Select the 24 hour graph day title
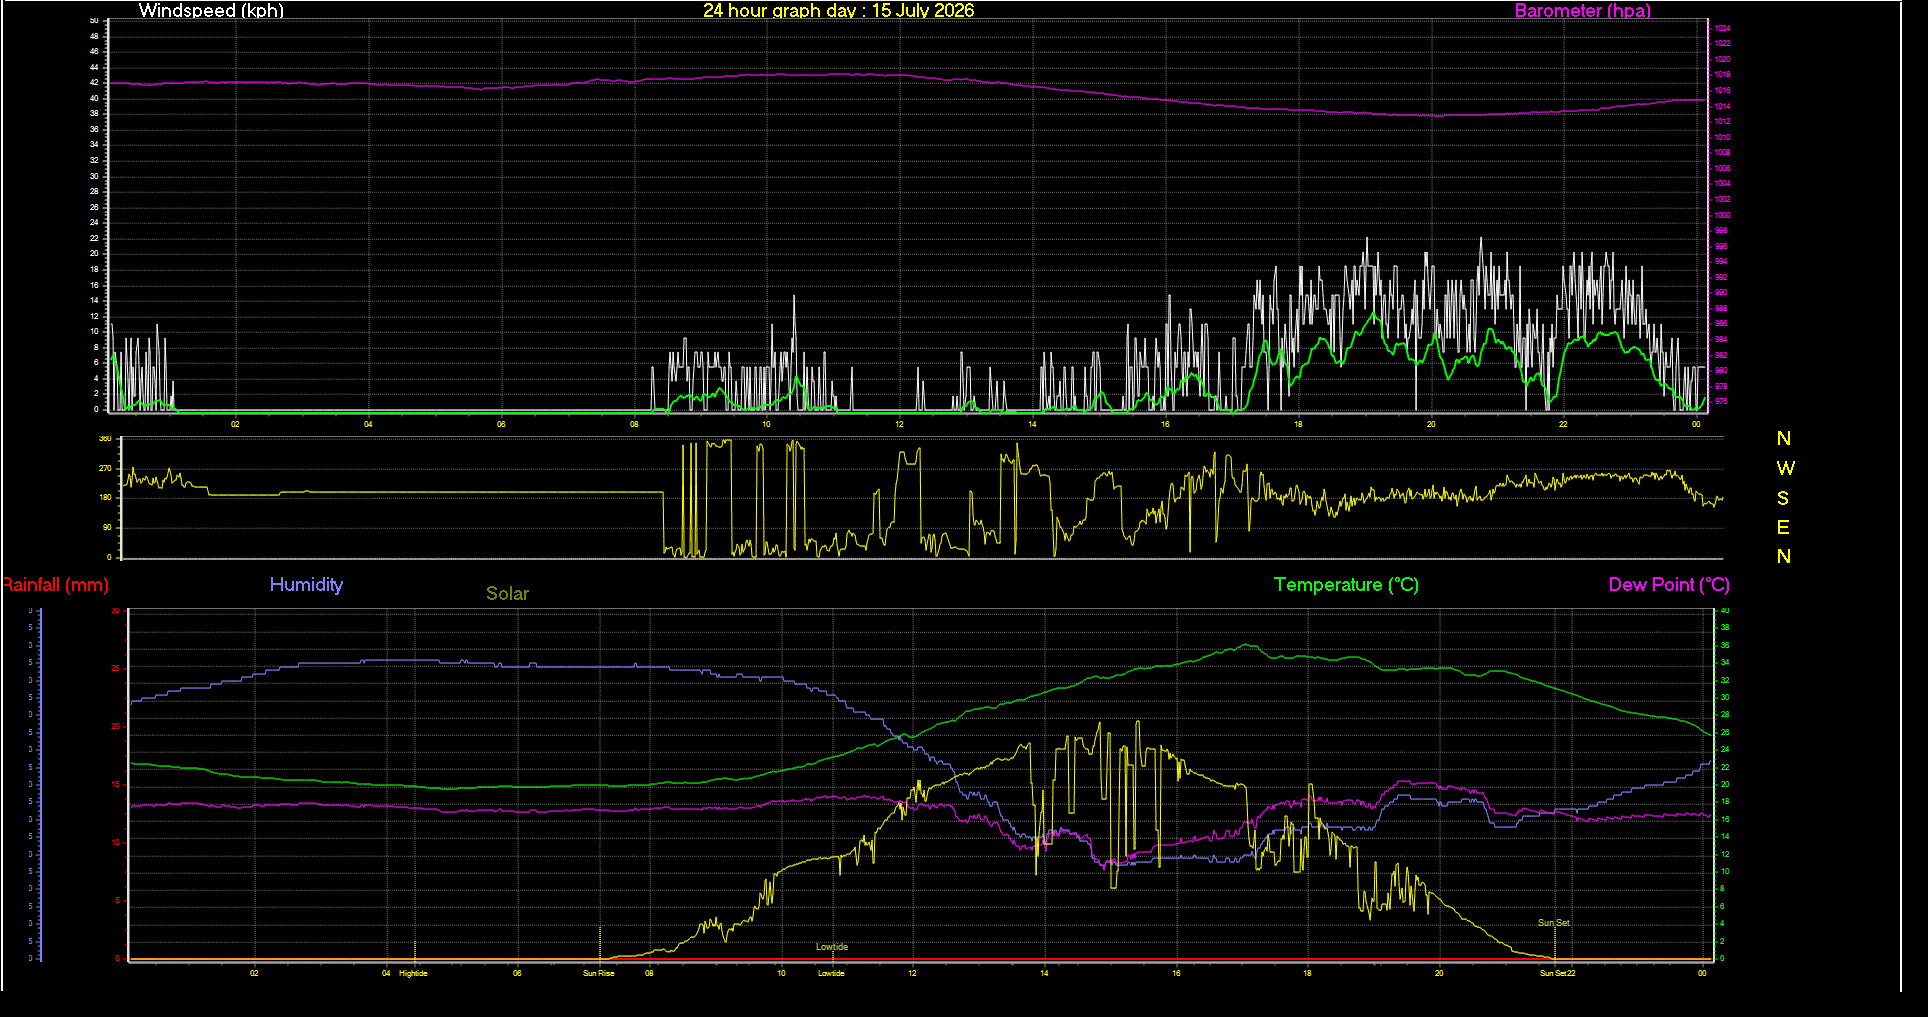The image size is (1928, 1017). pos(838,11)
